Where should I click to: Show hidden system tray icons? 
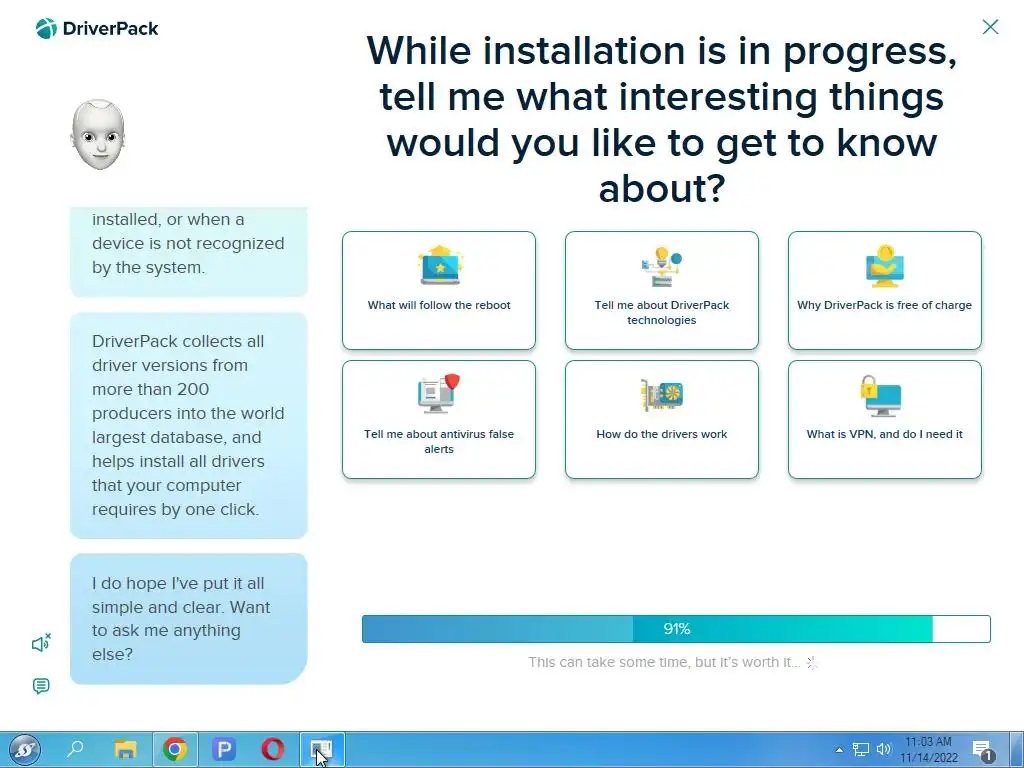[839, 750]
